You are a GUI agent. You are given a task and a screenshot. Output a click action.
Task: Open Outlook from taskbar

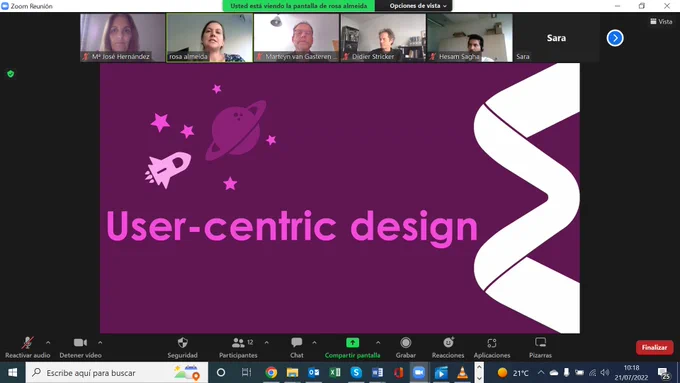point(314,373)
